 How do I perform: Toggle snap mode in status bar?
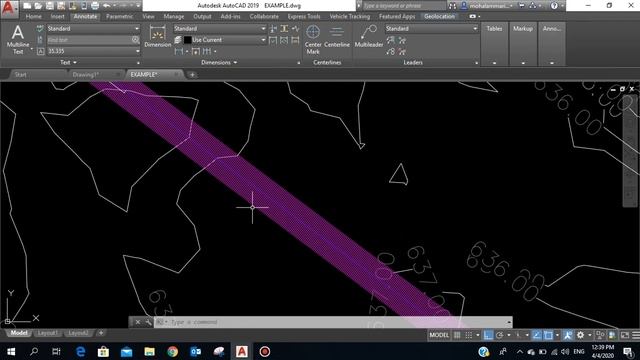click(469, 335)
